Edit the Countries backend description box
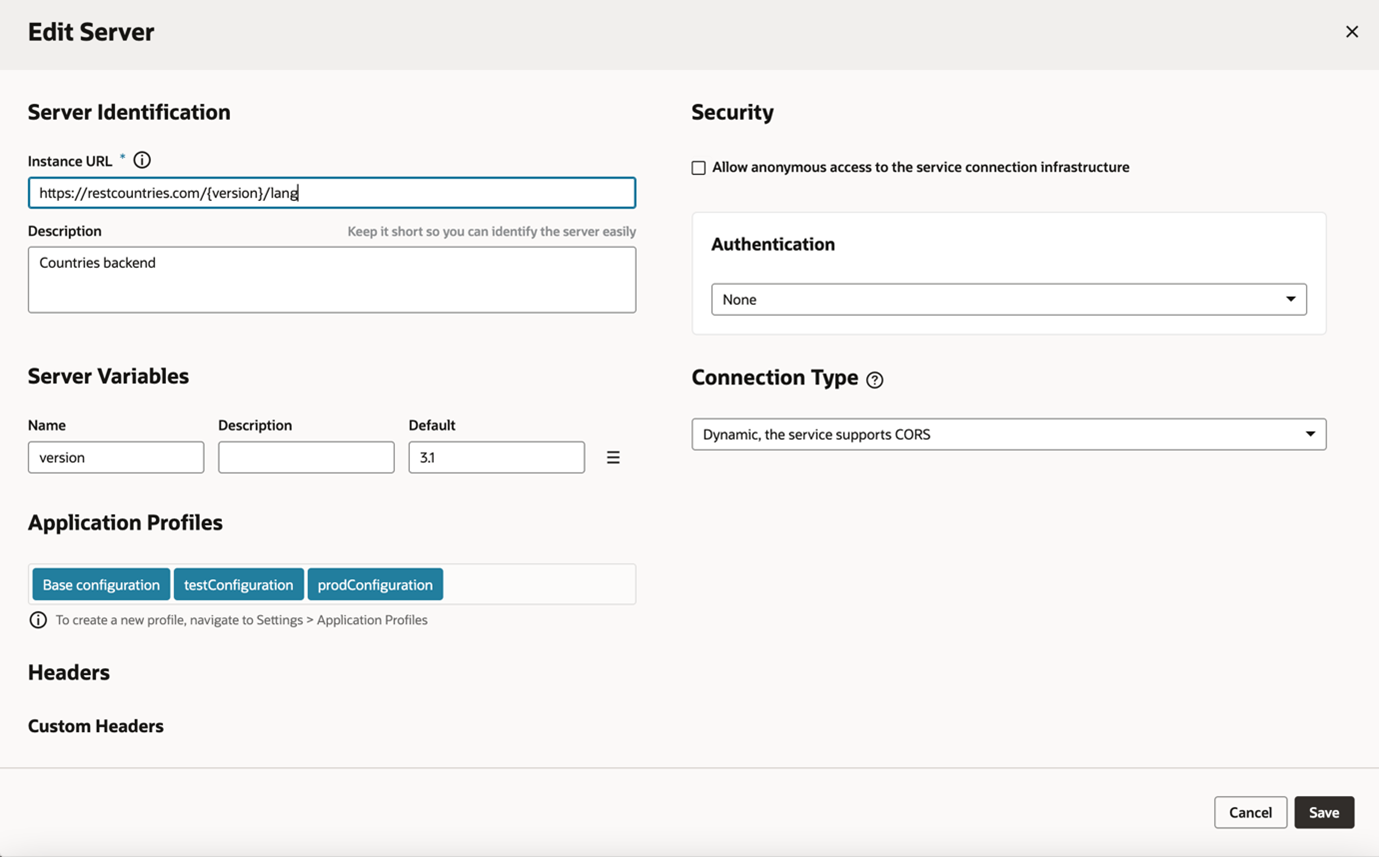 pyautogui.click(x=332, y=280)
